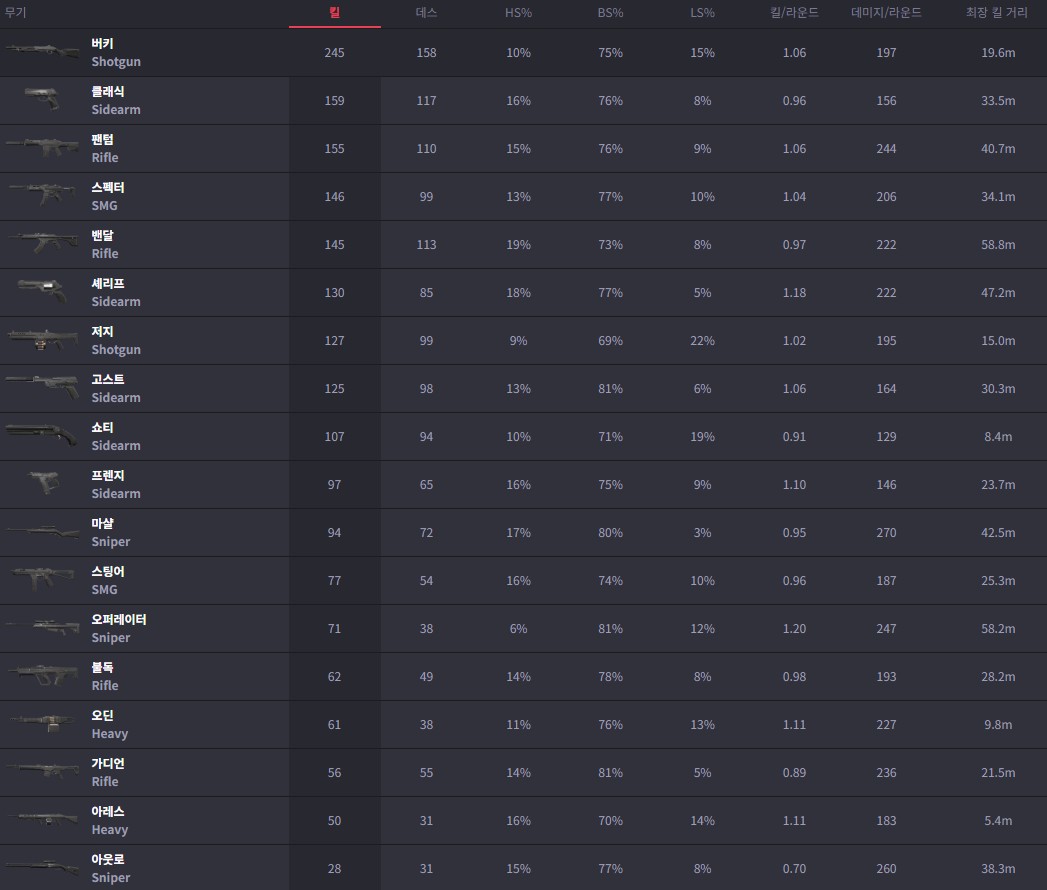Sort by LS% column header
Viewport: 1047px width, 890px height.
702,13
